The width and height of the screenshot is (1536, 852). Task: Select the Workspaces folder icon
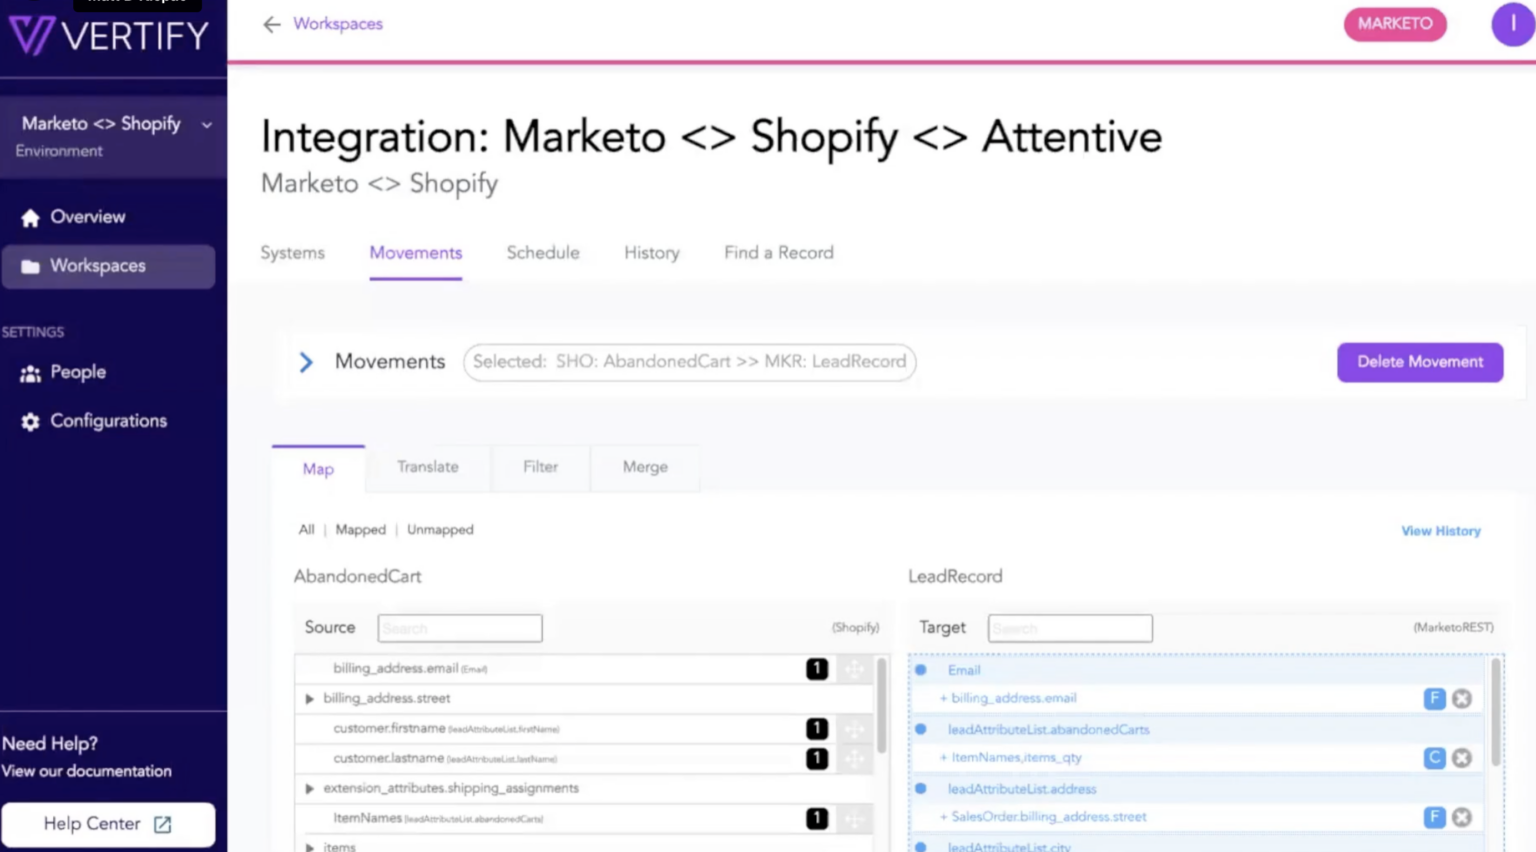tap(30, 265)
